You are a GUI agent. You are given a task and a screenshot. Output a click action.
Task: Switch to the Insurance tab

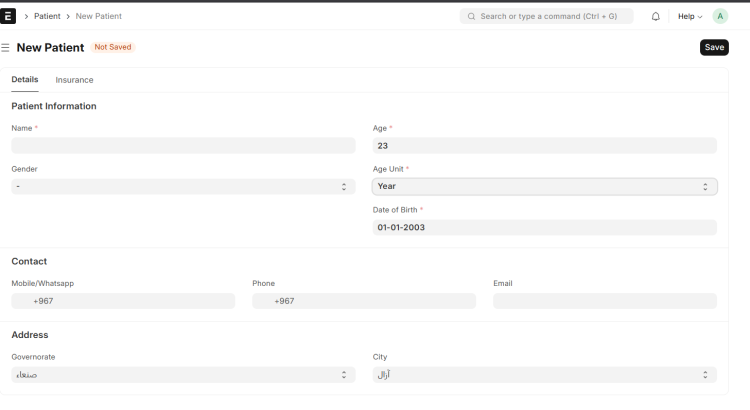[x=74, y=80]
